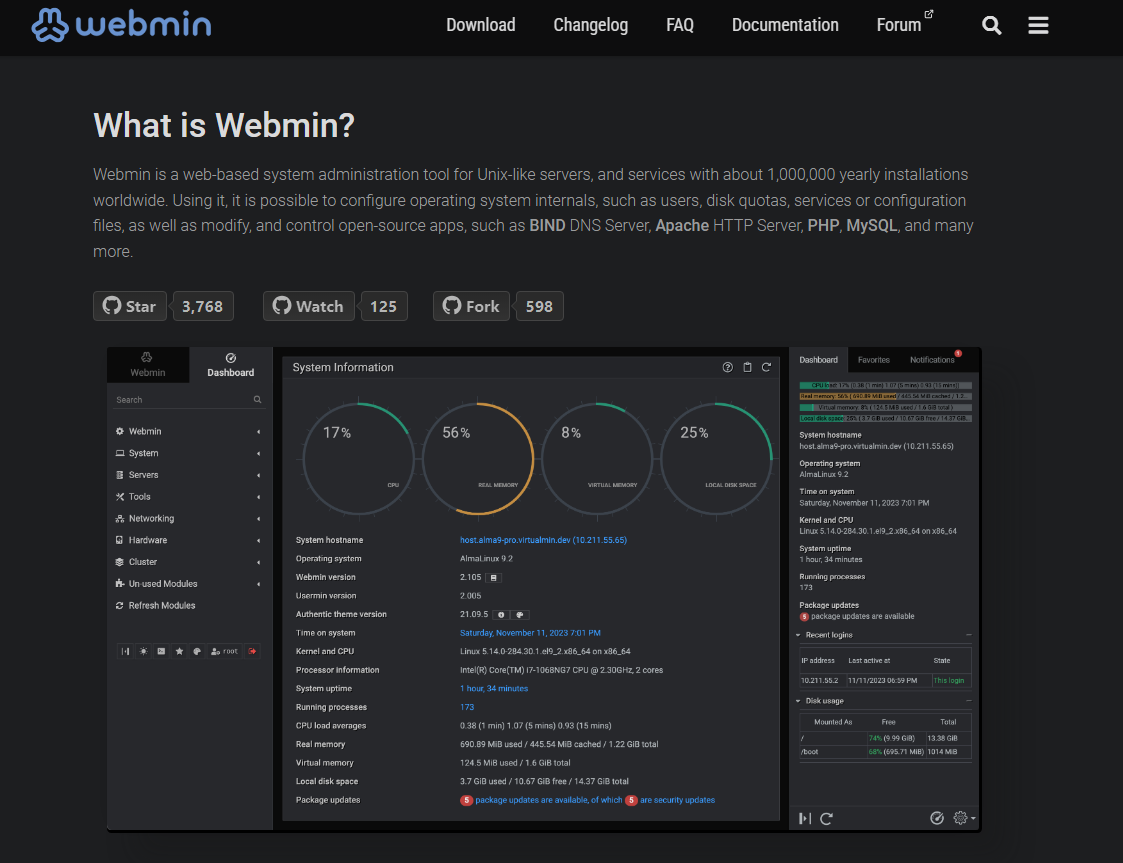
Task: Click the sidebar Search input field
Action: pyautogui.click(x=188, y=400)
